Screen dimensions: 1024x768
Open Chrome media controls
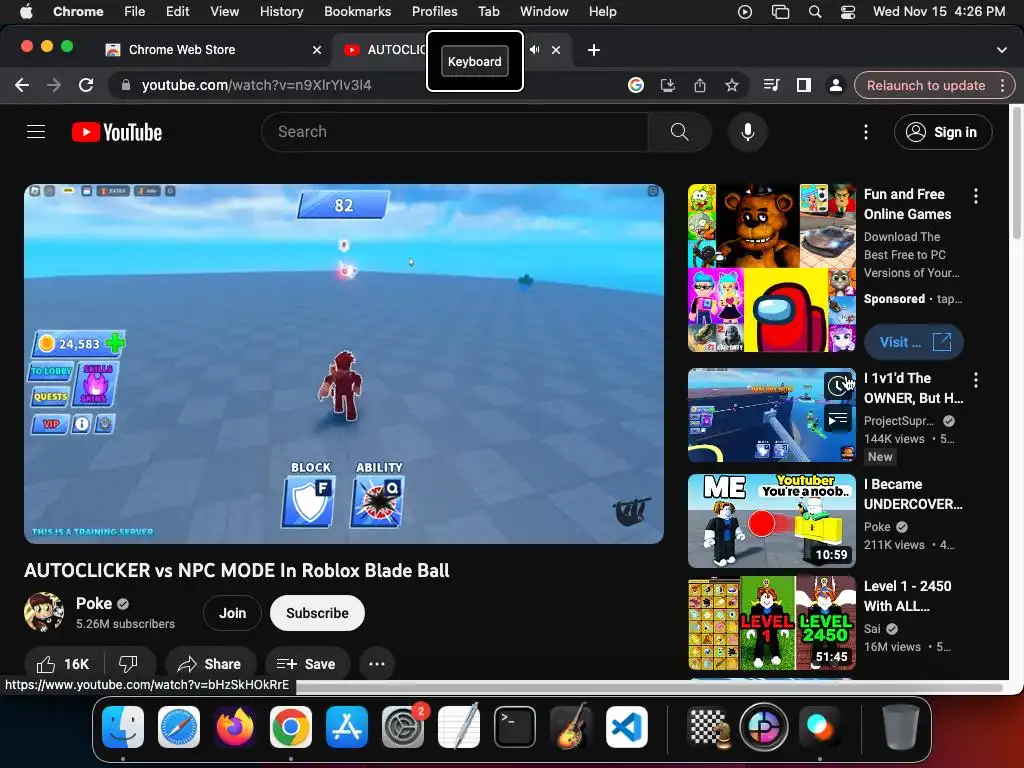[771, 86]
